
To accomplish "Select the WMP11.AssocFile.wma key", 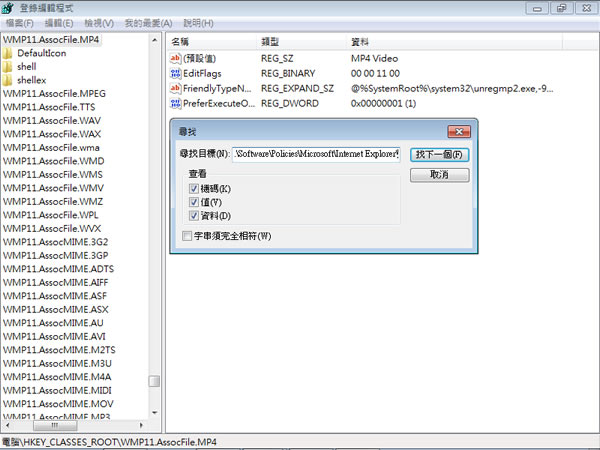I will 51,147.
